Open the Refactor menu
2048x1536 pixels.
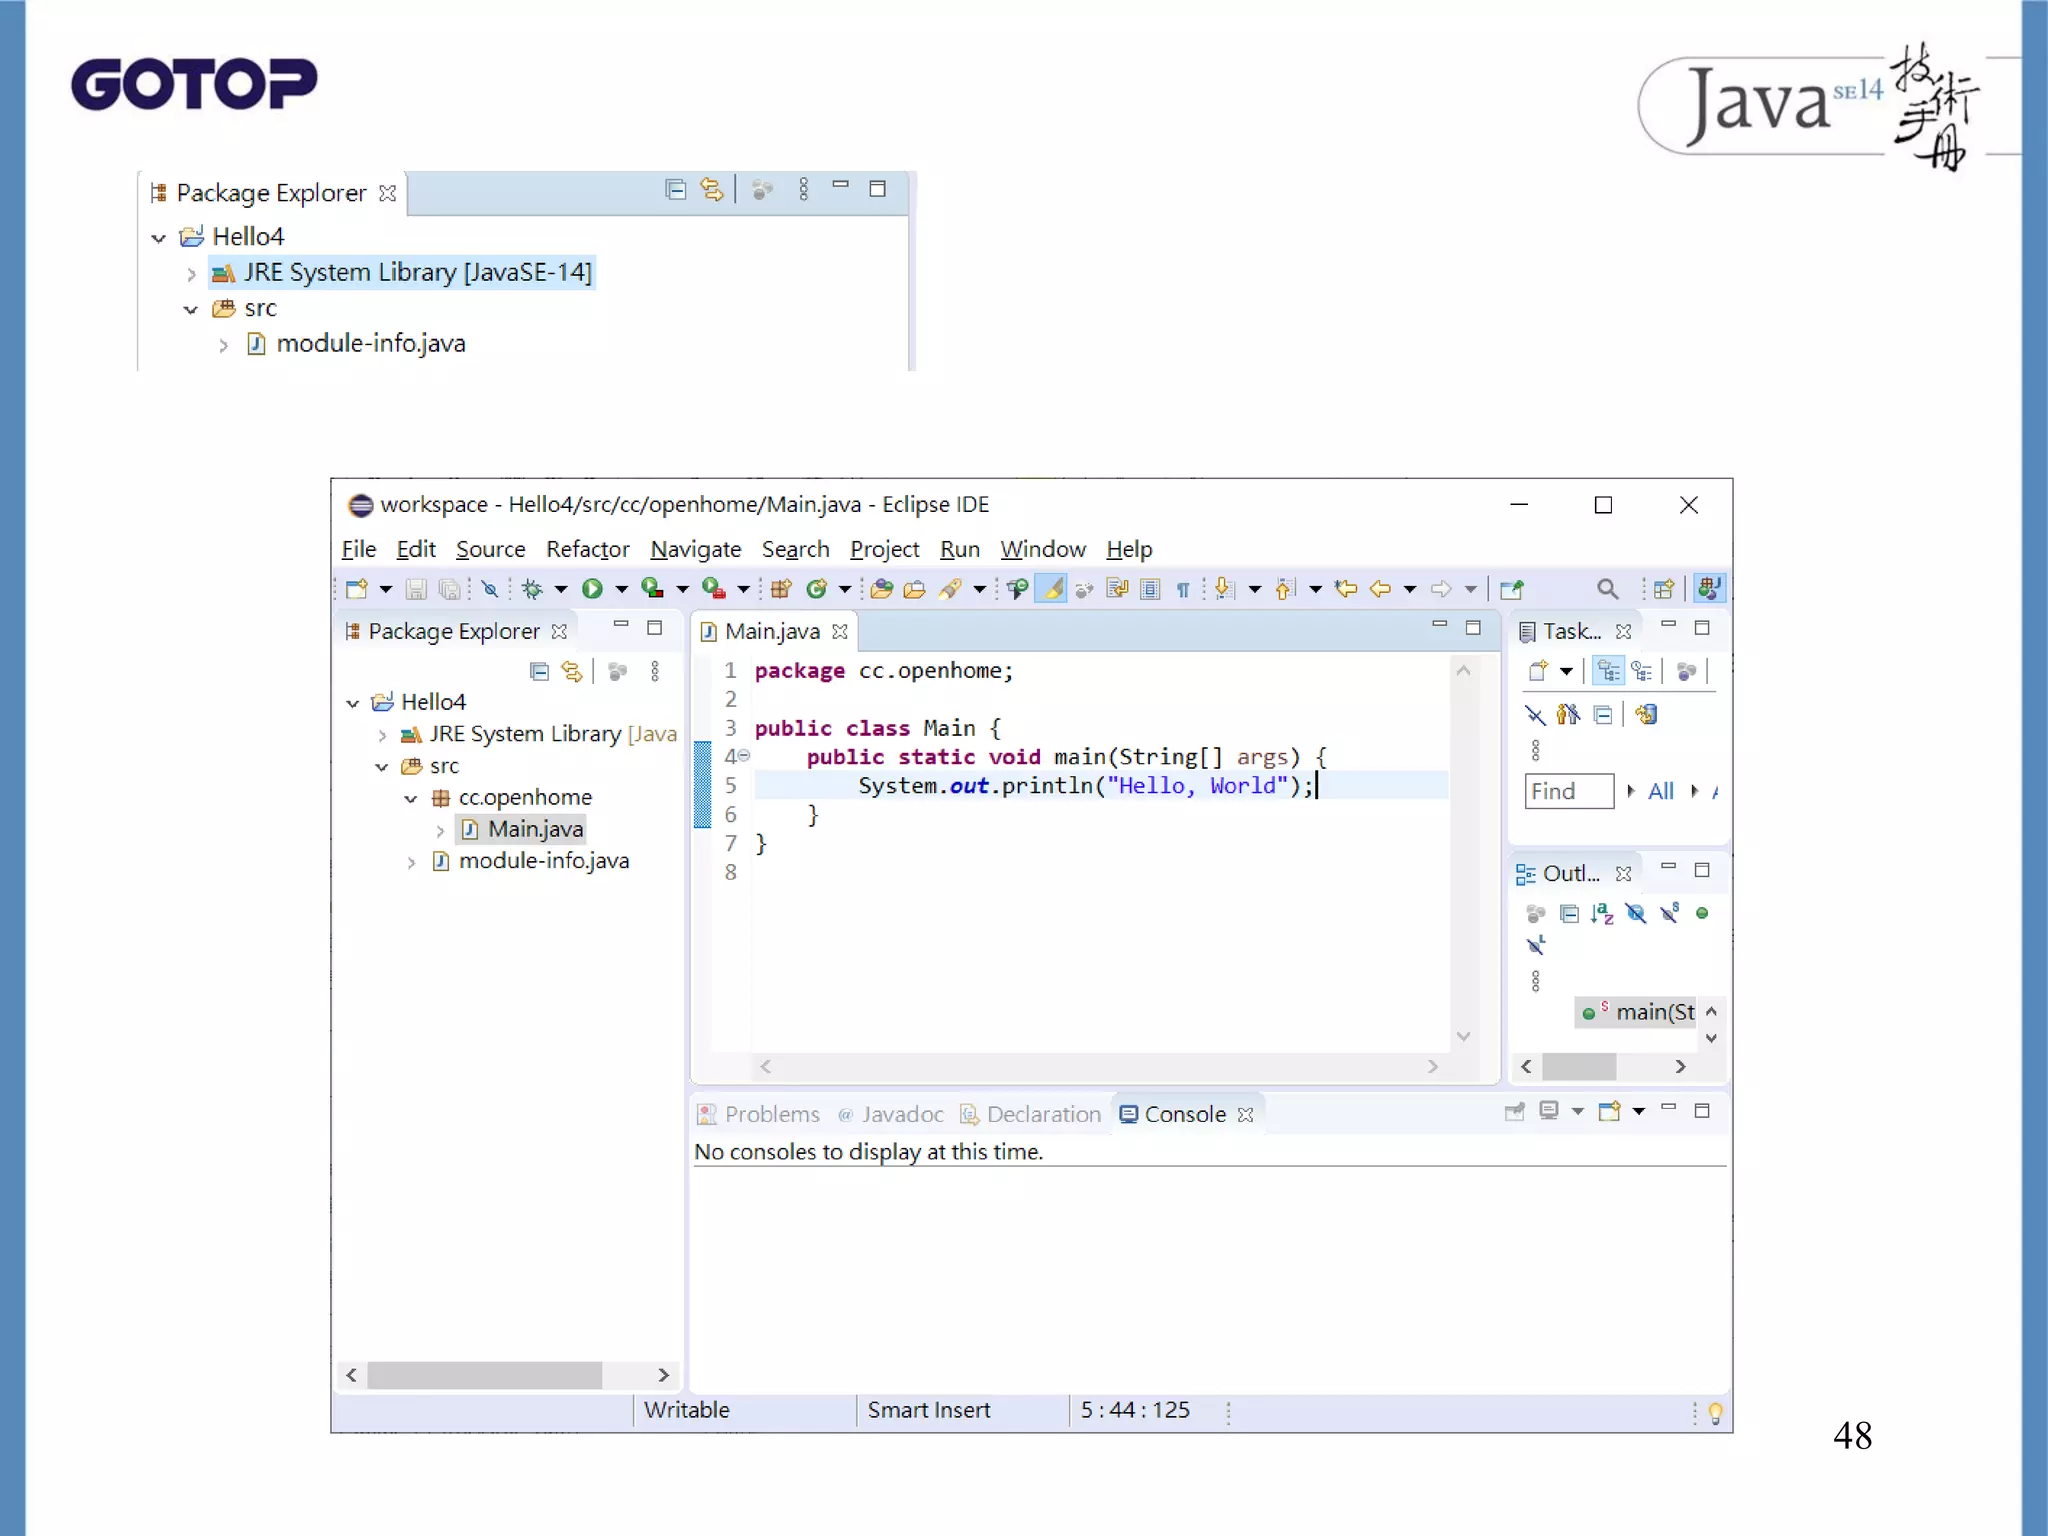tap(587, 549)
